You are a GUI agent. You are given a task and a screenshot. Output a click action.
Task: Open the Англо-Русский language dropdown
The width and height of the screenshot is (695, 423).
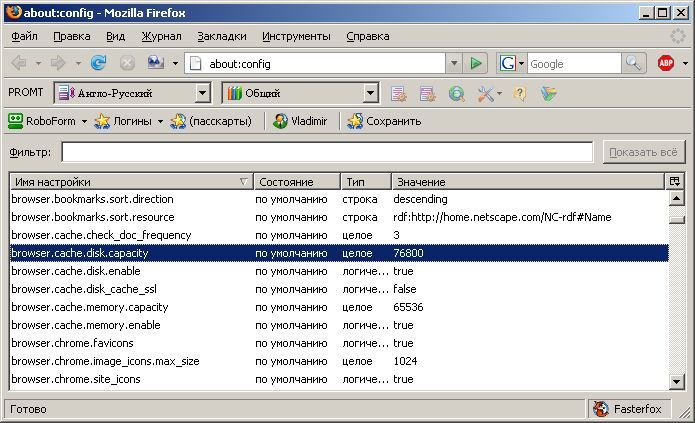point(203,93)
